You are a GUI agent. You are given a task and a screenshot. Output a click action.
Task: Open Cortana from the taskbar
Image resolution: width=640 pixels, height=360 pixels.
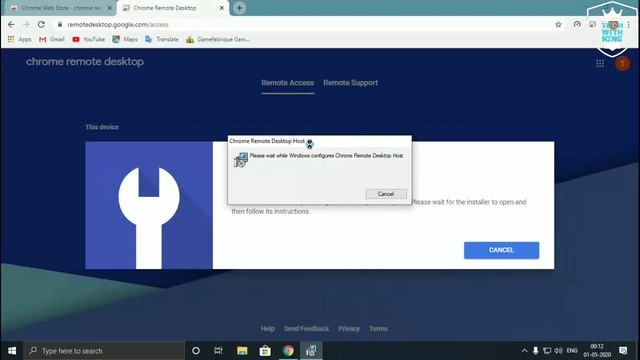(x=196, y=351)
